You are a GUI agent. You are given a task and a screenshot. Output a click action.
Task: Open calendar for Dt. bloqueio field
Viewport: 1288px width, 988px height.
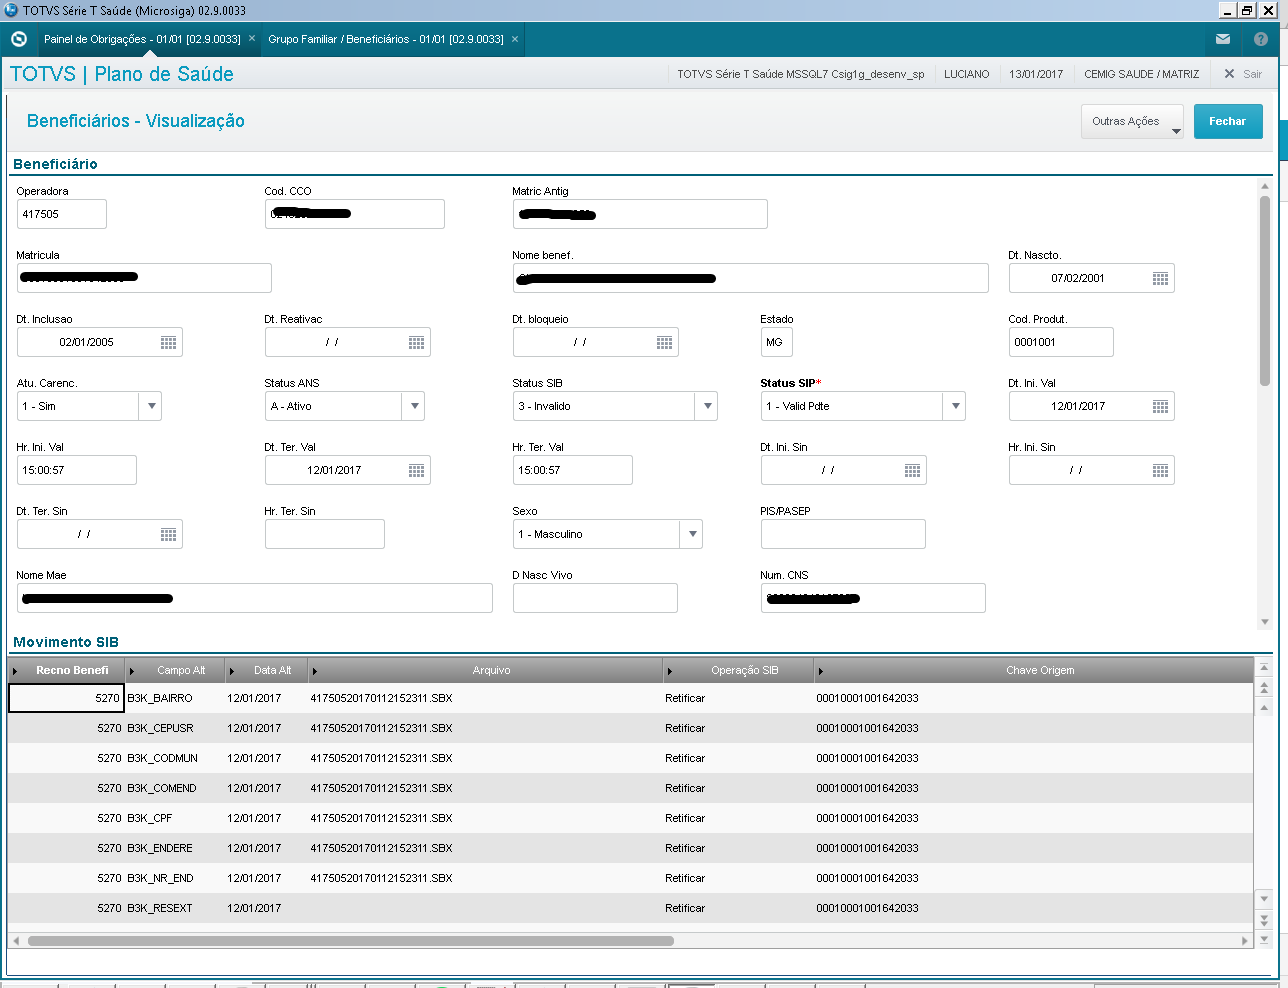pos(664,342)
